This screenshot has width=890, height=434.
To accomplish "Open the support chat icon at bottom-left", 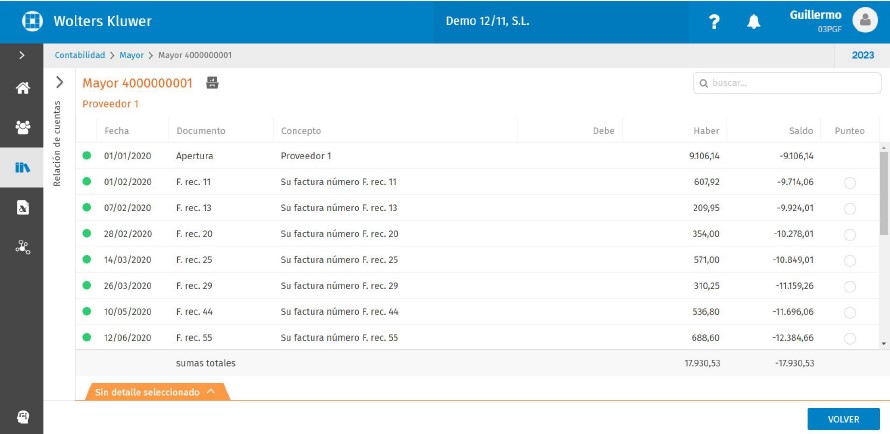I will click(x=22, y=416).
